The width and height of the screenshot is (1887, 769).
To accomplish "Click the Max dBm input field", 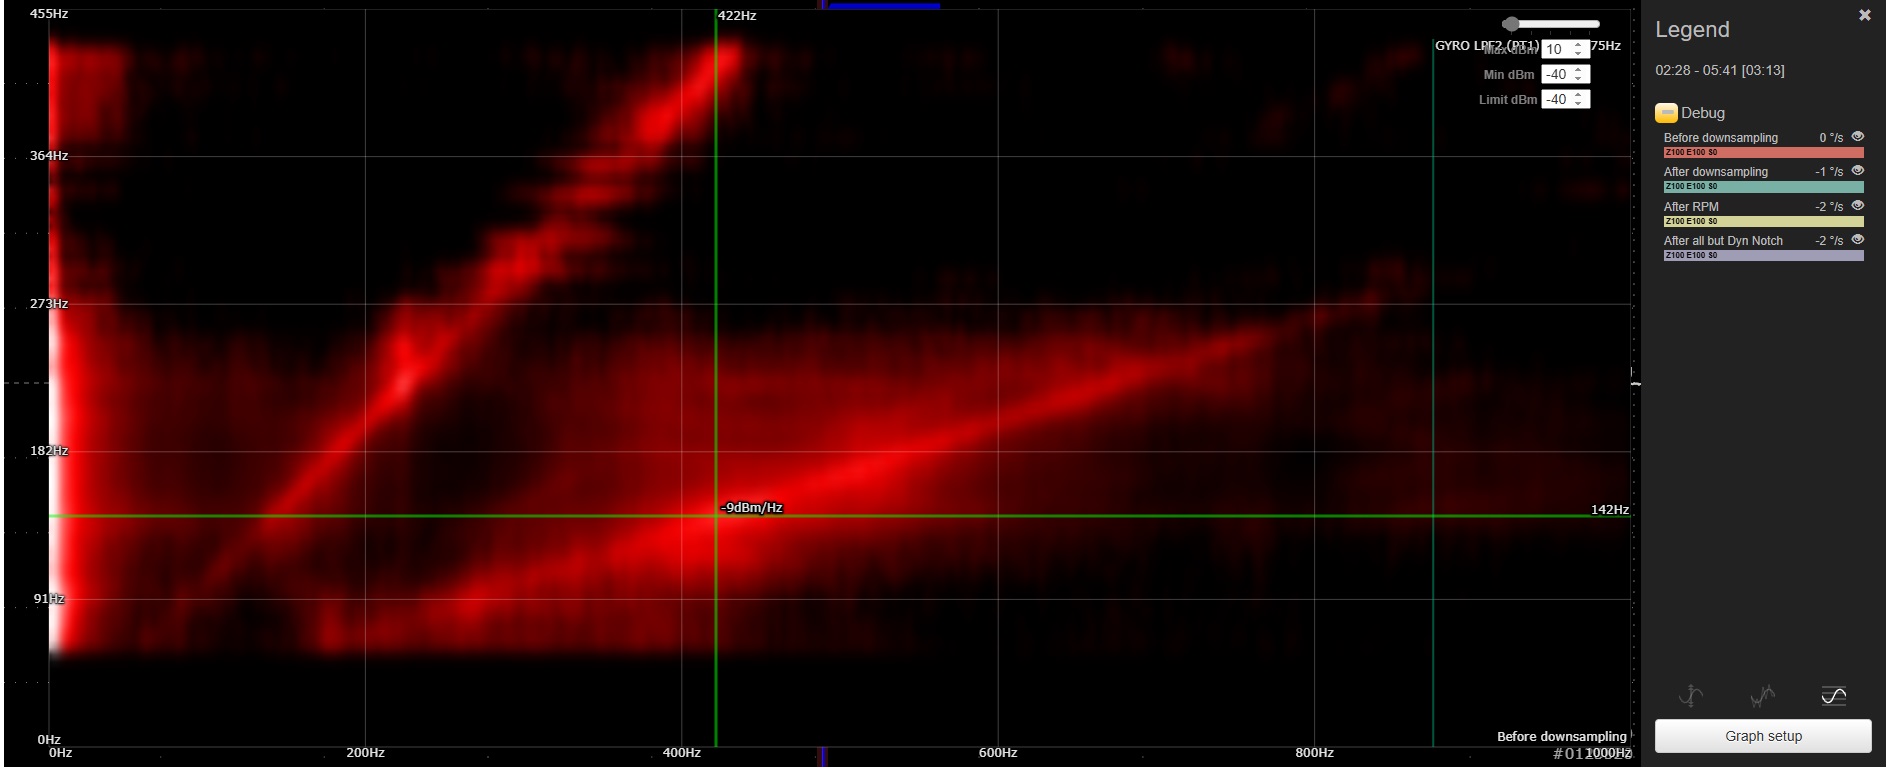I will point(1556,49).
